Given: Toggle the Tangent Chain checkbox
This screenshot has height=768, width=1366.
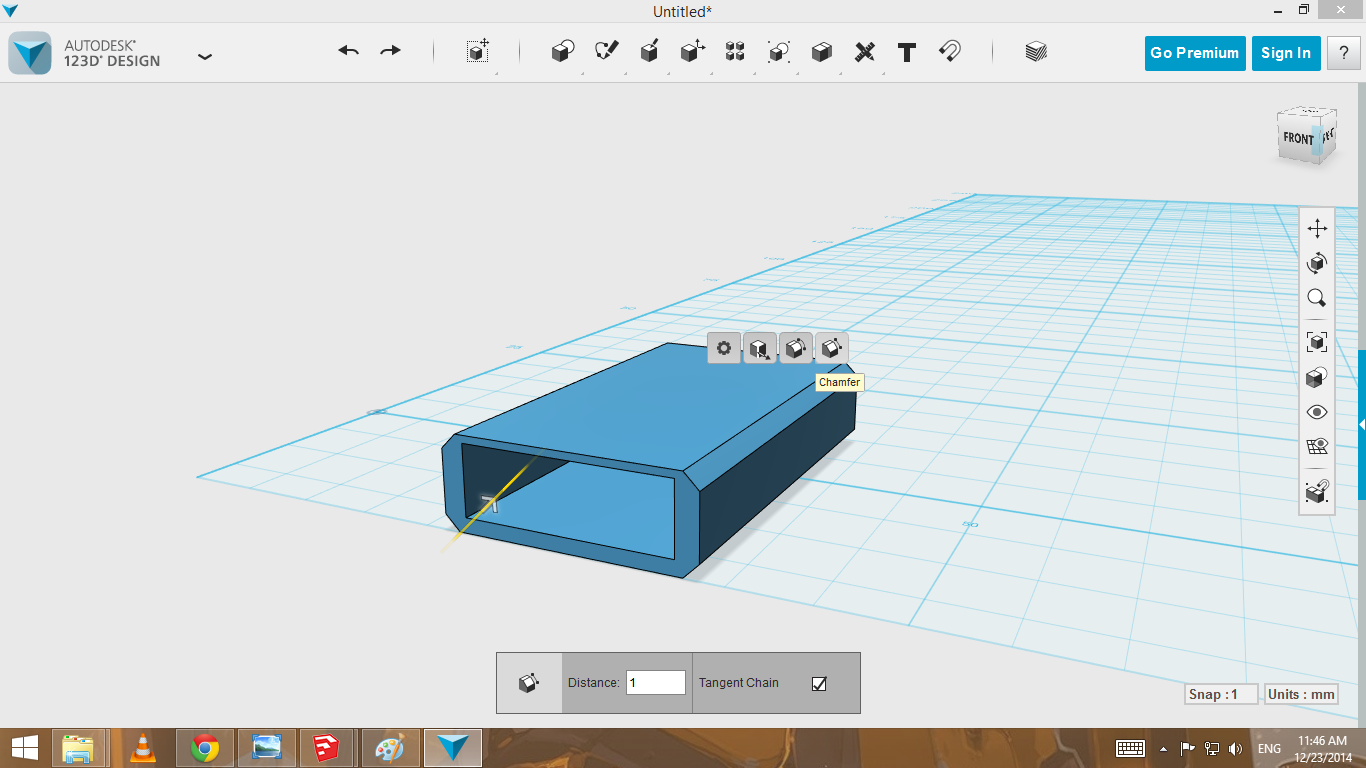Looking at the screenshot, I should point(819,684).
